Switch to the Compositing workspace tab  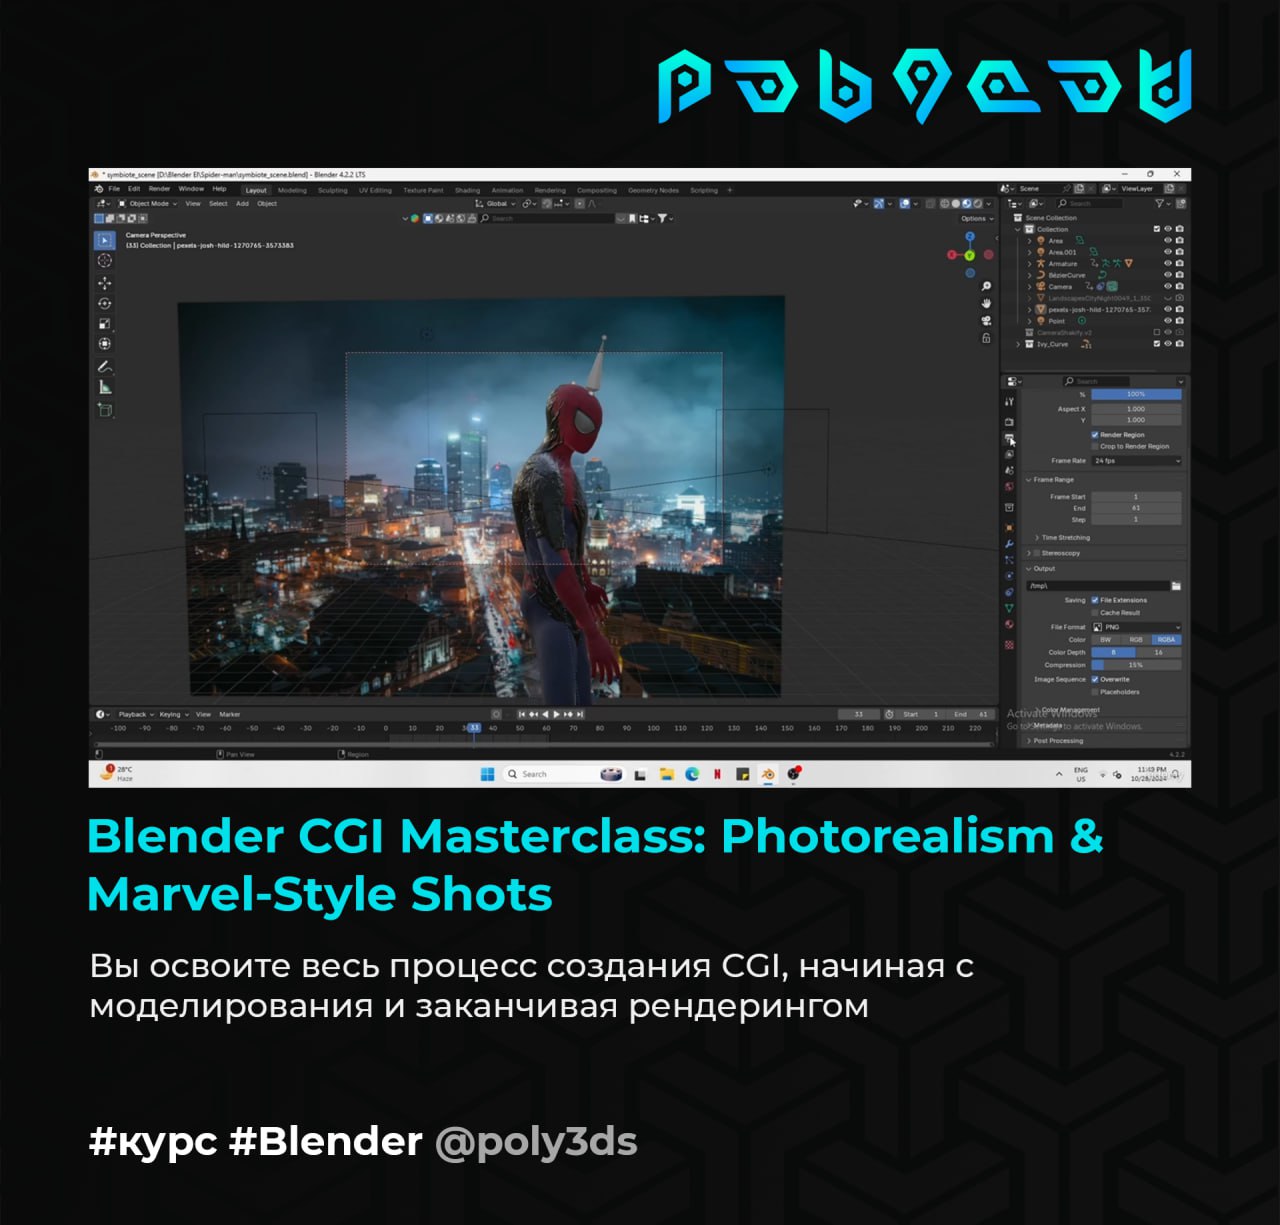click(597, 190)
